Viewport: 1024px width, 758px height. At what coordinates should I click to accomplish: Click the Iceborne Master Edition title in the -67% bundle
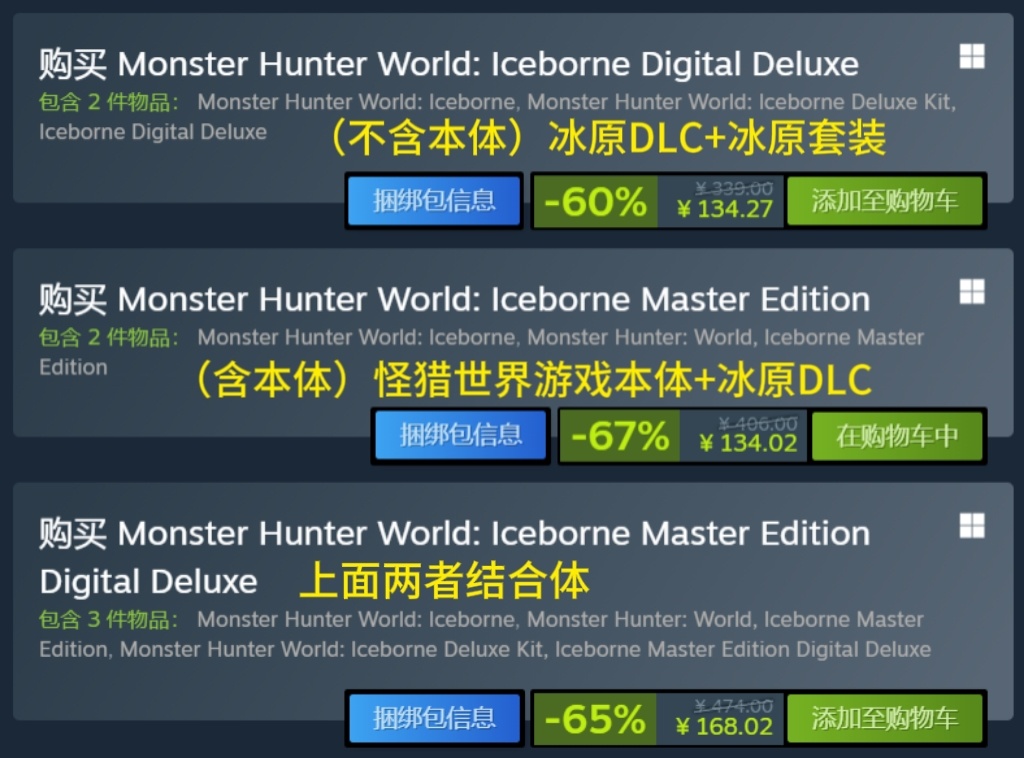(455, 299)
